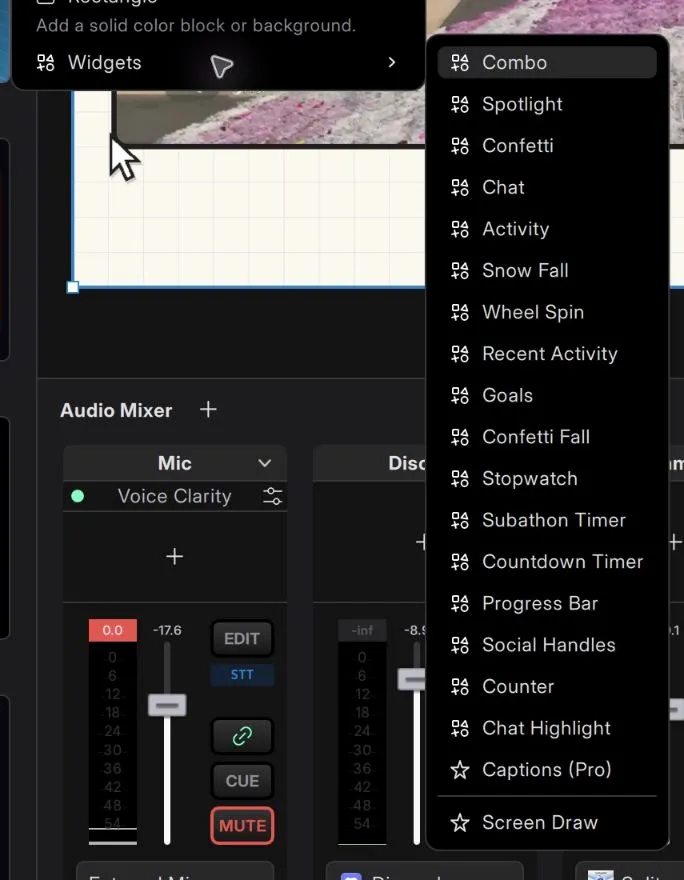The height and width of the screenshot is (880, 684).
Task: Enable CUE on Mic channel
Action: pos(242,781)
